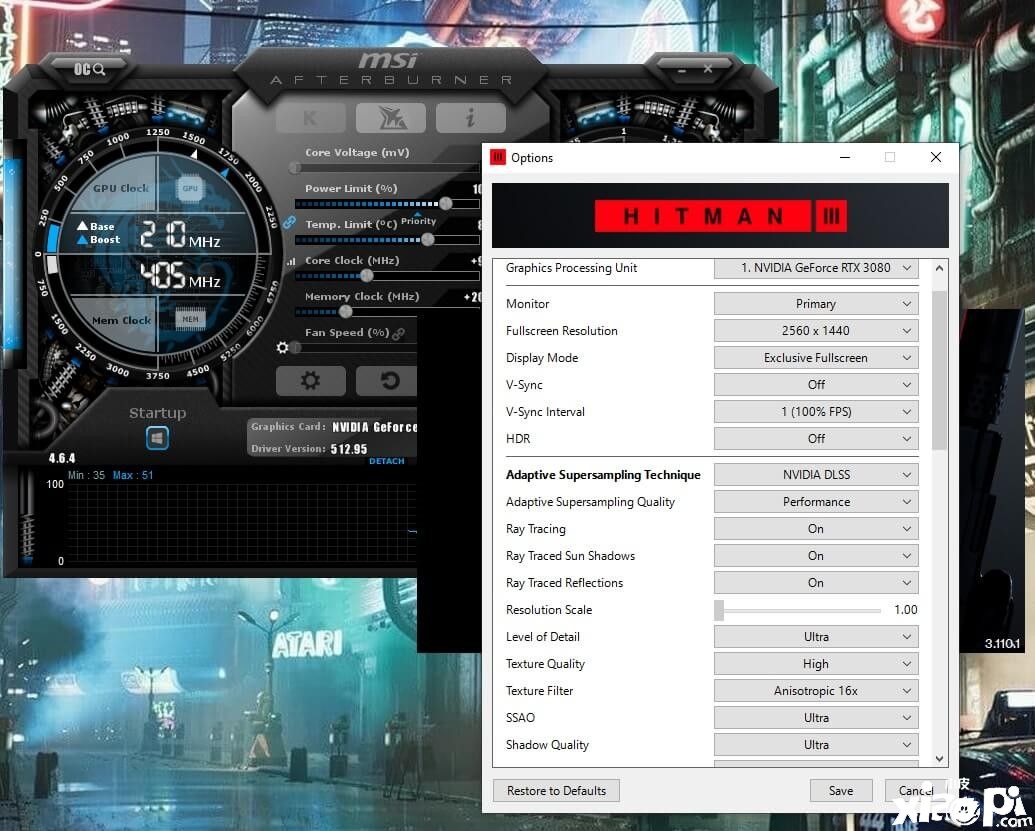Adjust the Core Voltage slider handle
1035x831 pixels.
pyautogui.click(x=295, y=168)
